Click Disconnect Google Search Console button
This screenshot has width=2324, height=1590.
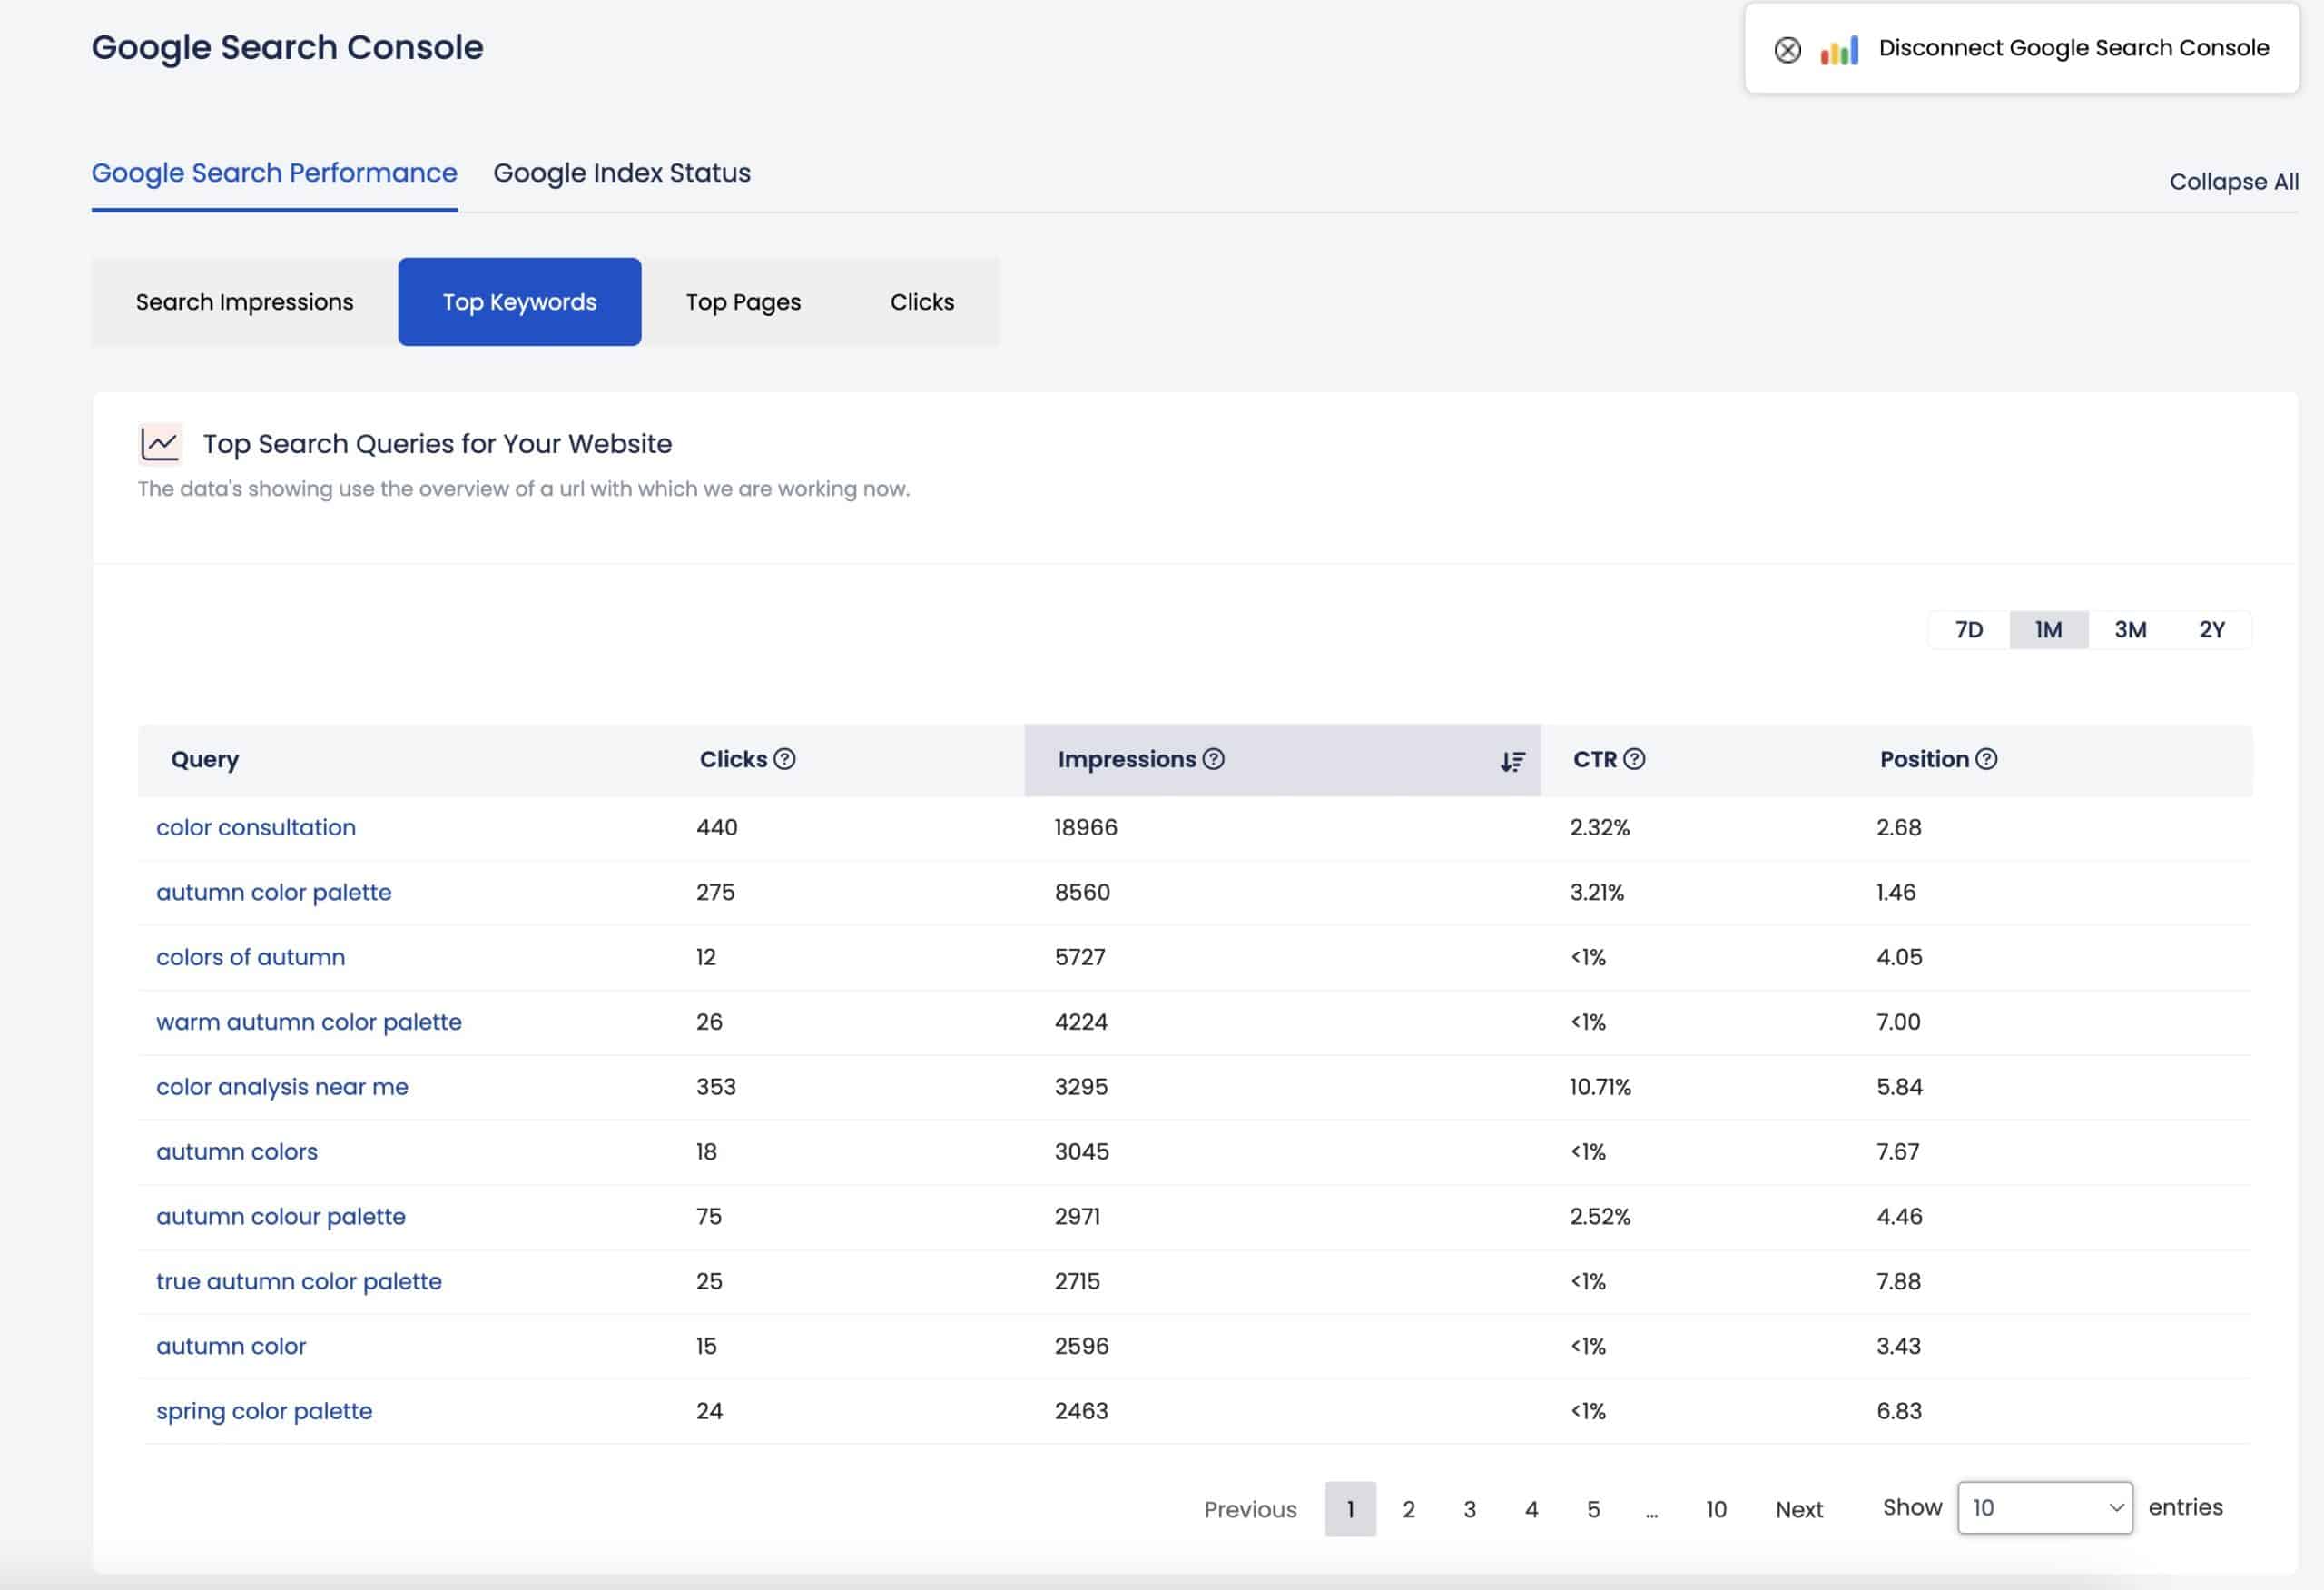pyautogui.click(x=2021, y=48)
